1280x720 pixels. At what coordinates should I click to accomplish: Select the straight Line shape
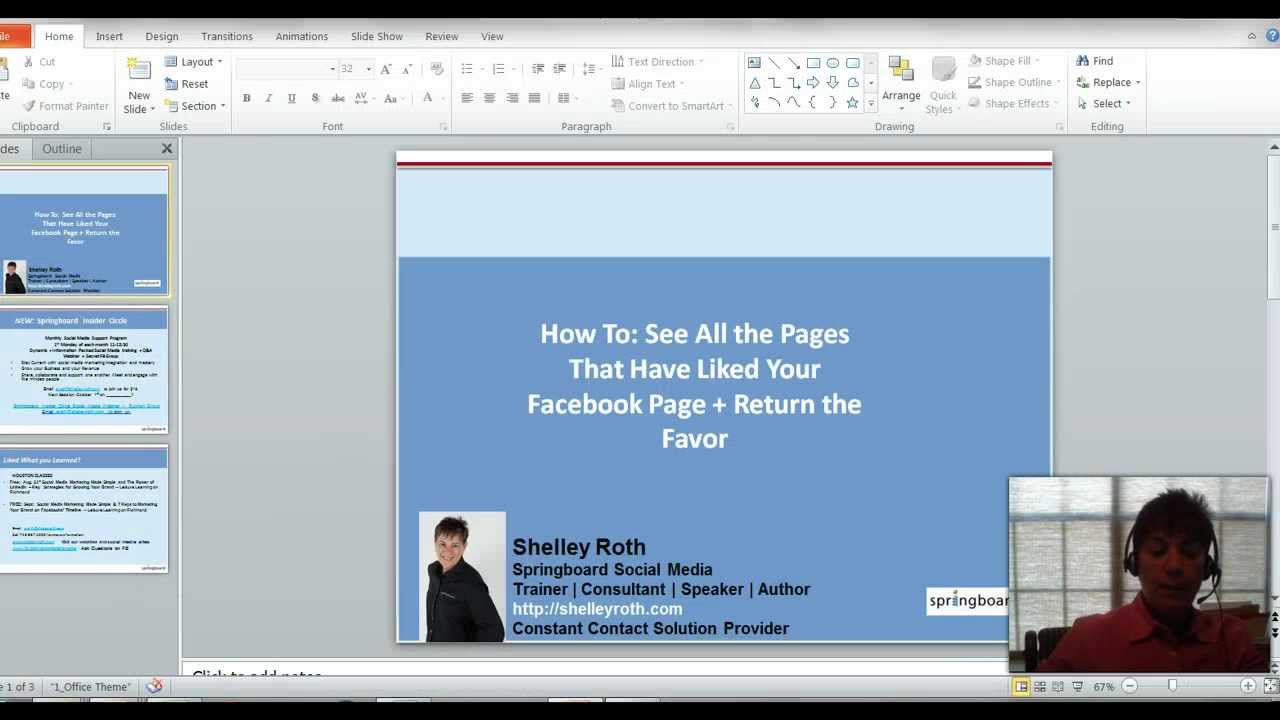coord(774,63)
